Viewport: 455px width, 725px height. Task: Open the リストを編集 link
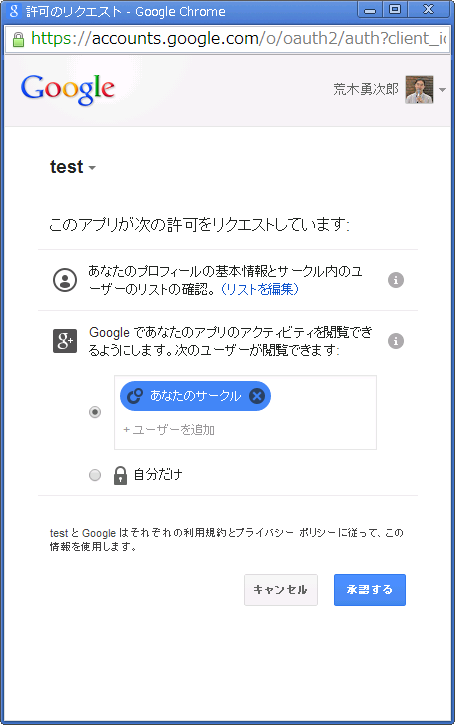tap(260, 289)
